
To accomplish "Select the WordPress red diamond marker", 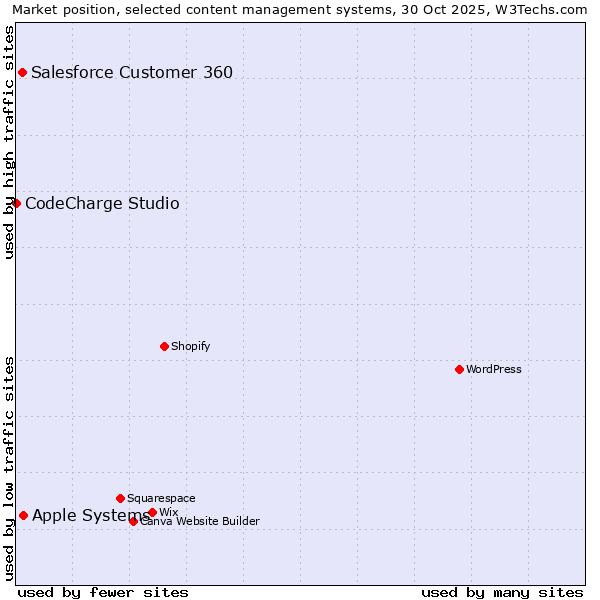I will [459, 369].
